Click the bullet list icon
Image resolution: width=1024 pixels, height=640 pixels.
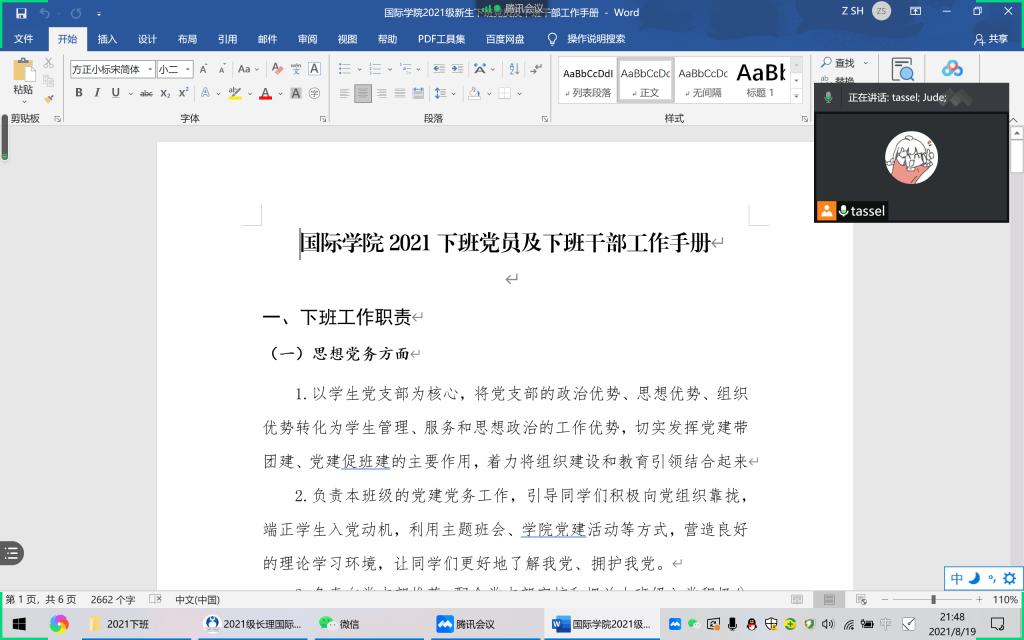346,69
